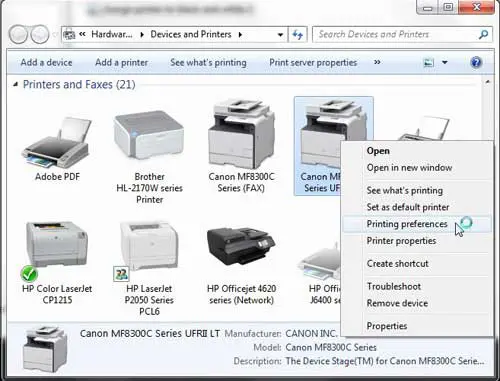Click the Devices and Printers breadcrumb
Screen dimensions: 500x381
click(191, 34)
